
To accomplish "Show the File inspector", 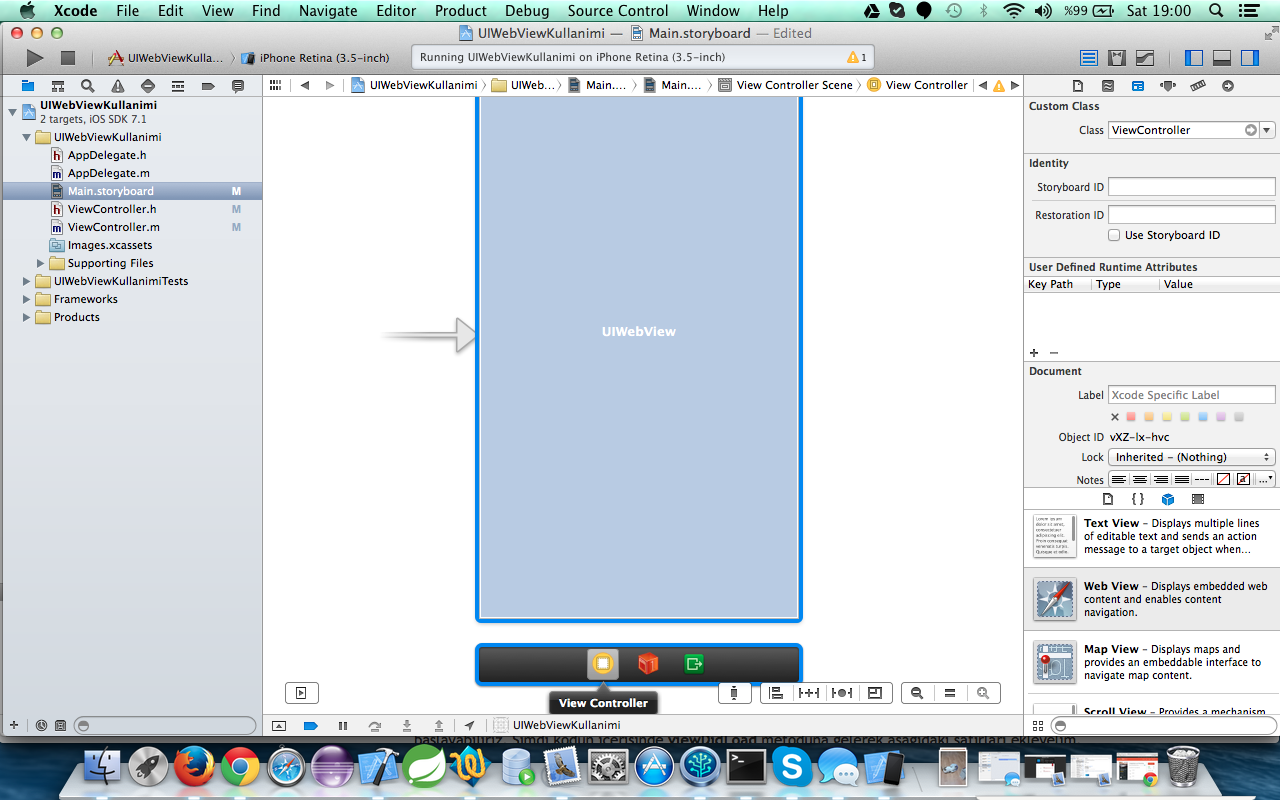I will (x=1078, y=86).
